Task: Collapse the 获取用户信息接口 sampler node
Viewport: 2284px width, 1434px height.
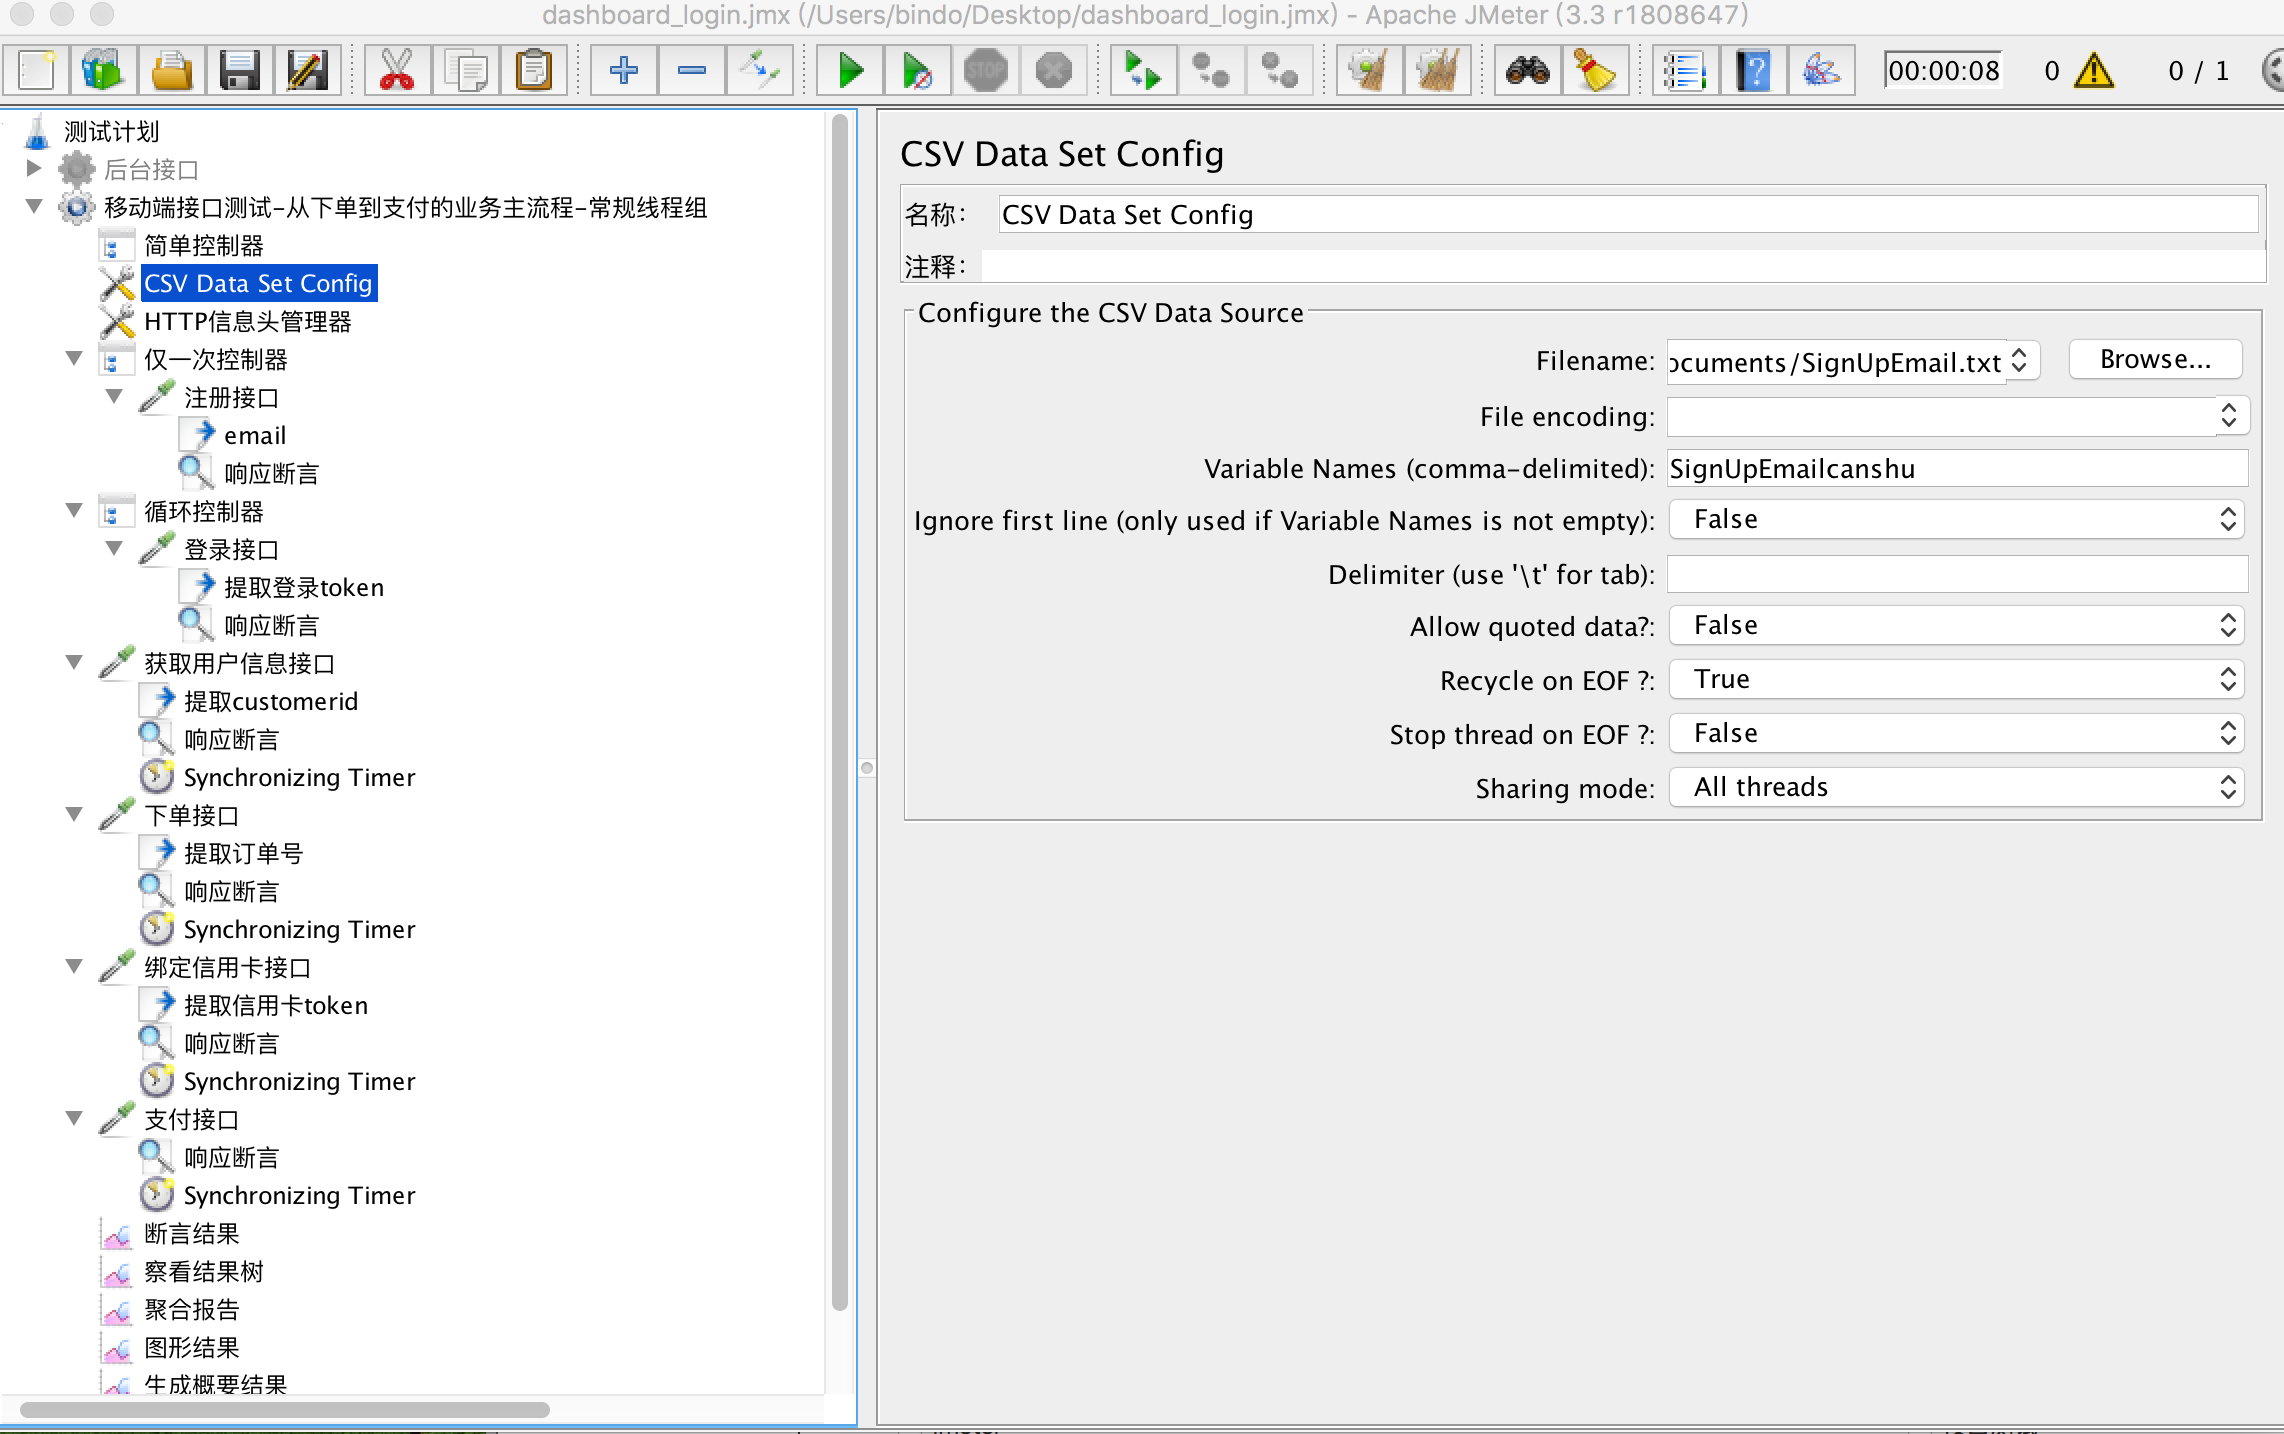Action: [74, 662]
